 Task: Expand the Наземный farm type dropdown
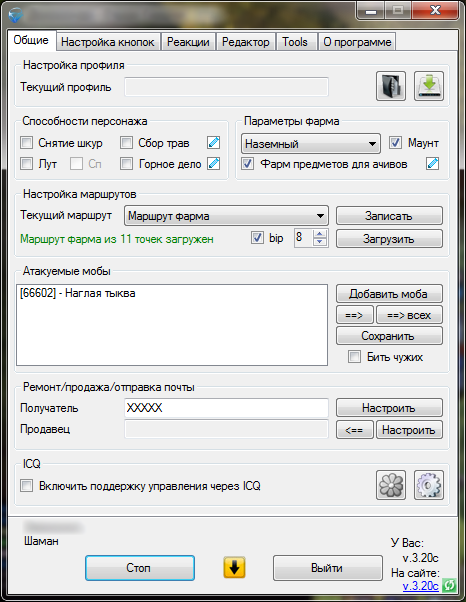[x=311, y=144]
